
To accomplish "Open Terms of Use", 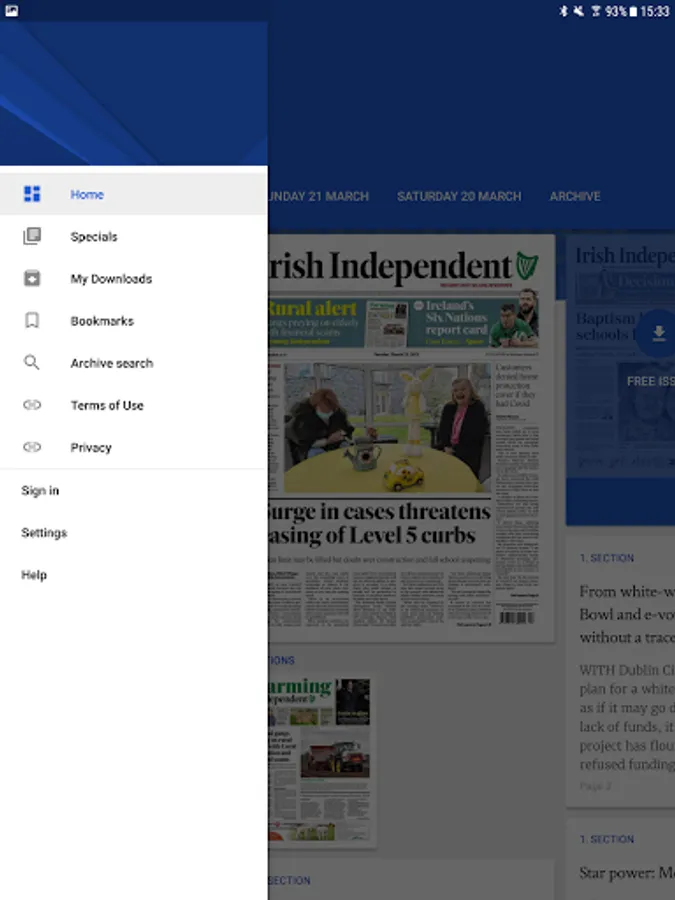I will point(134,405).
